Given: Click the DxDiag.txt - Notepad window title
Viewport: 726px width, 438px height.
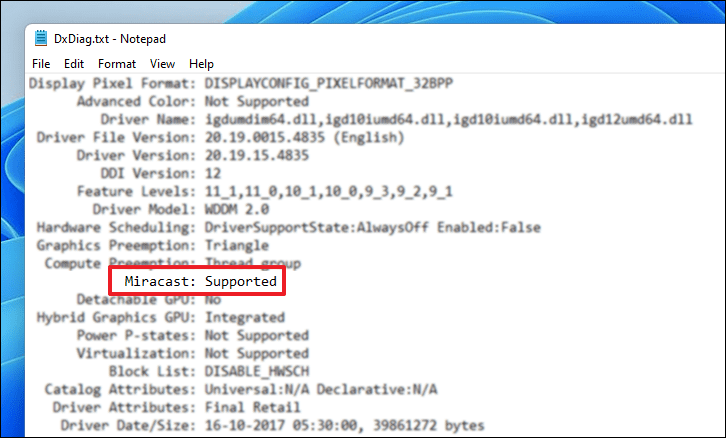Looking at the screenshot, I should click(110, 39).
